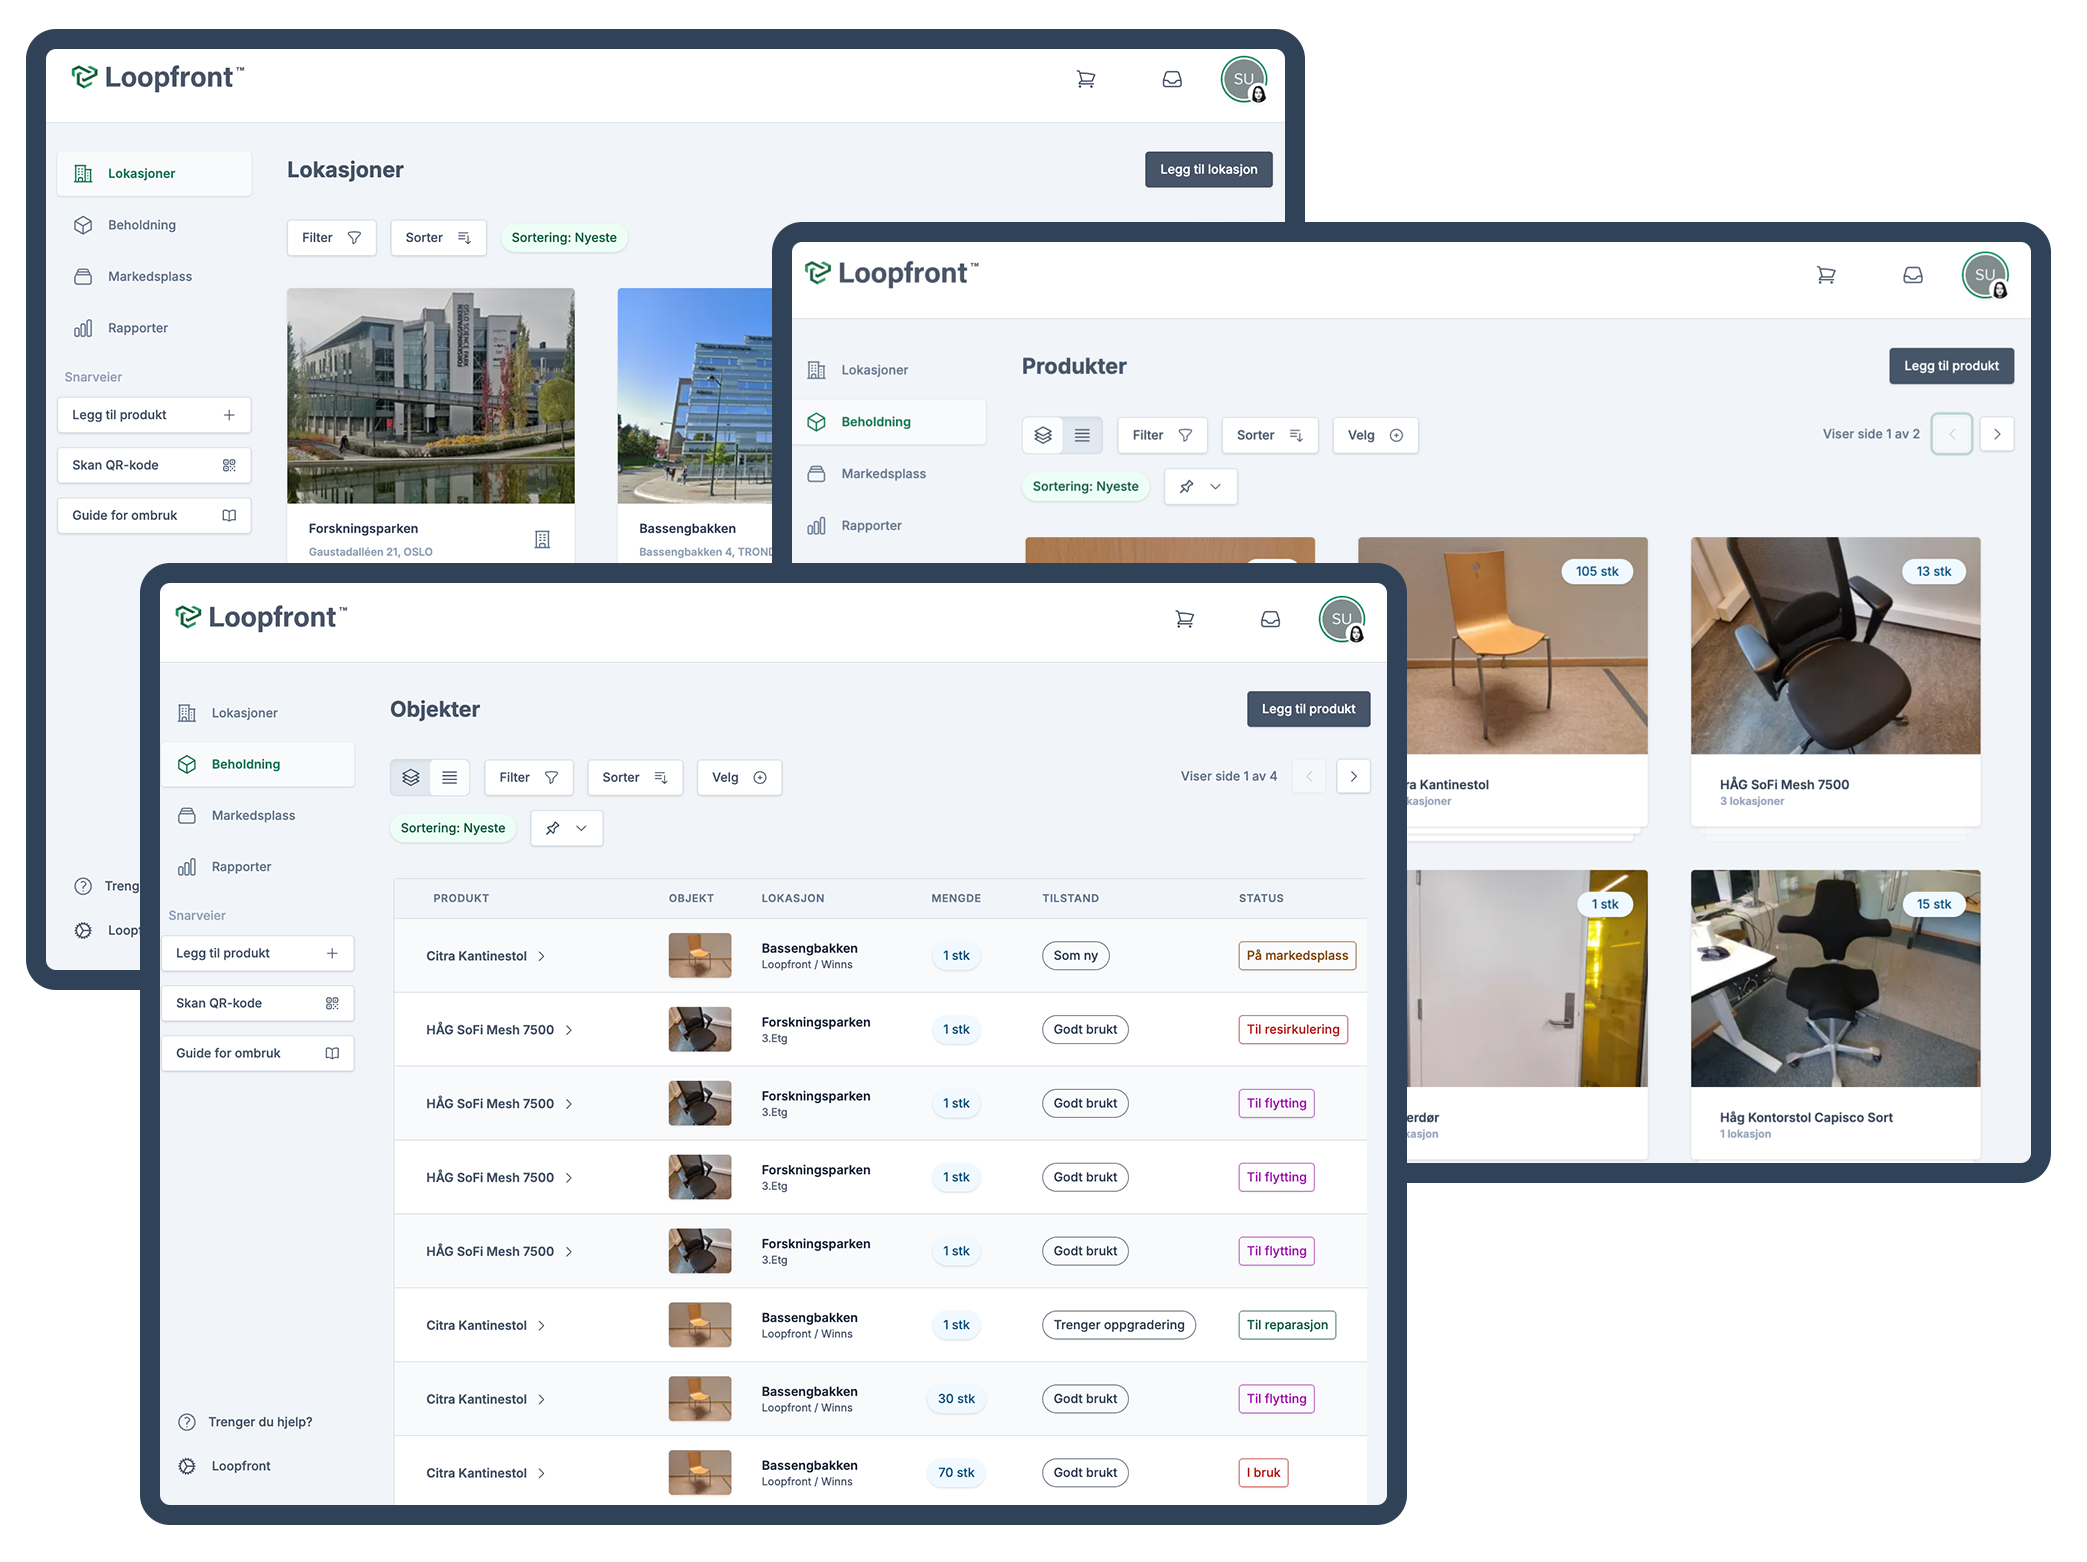
Task: Open Markedsplass in Objekter sidebar
Action: (x=253, y=815)
